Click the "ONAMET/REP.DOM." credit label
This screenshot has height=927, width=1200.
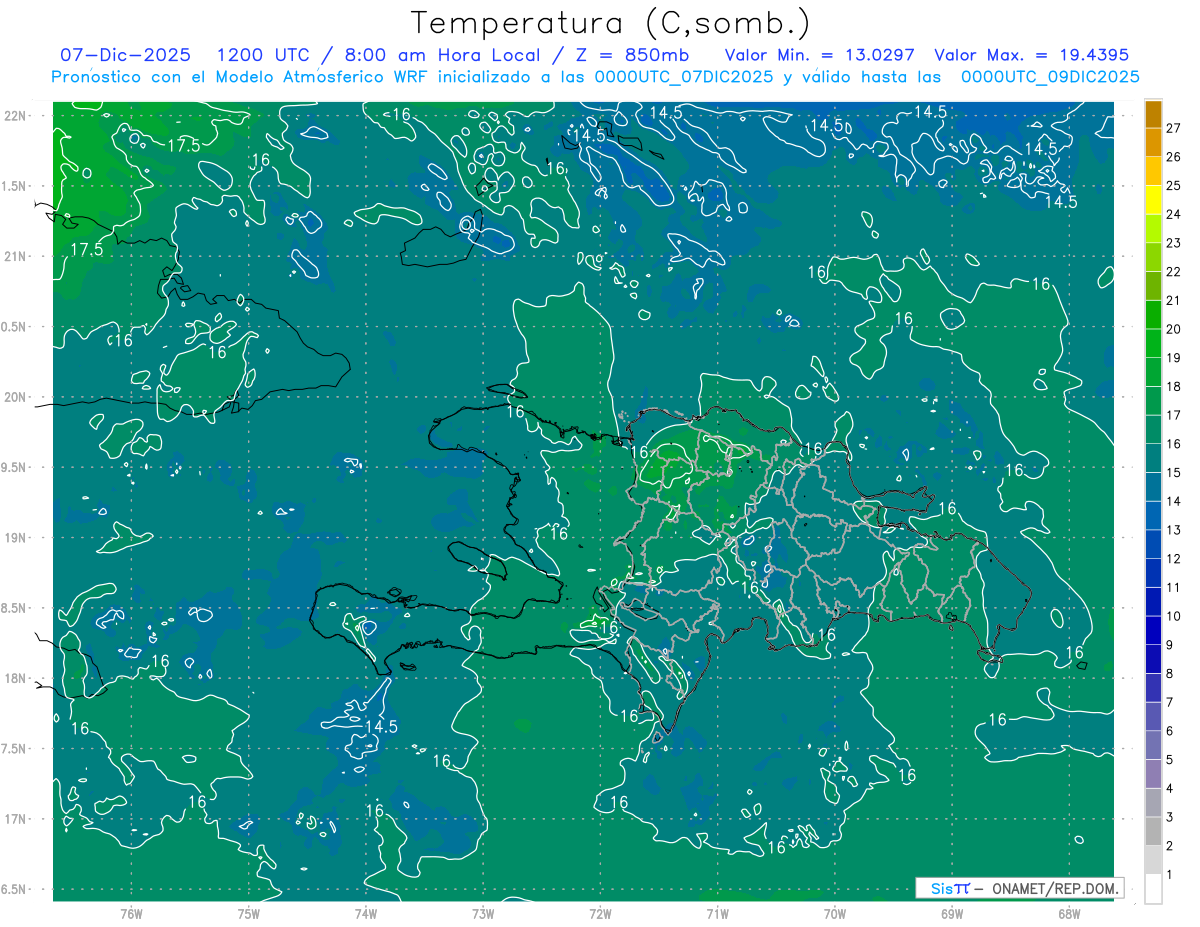[x=1056, y=888]
